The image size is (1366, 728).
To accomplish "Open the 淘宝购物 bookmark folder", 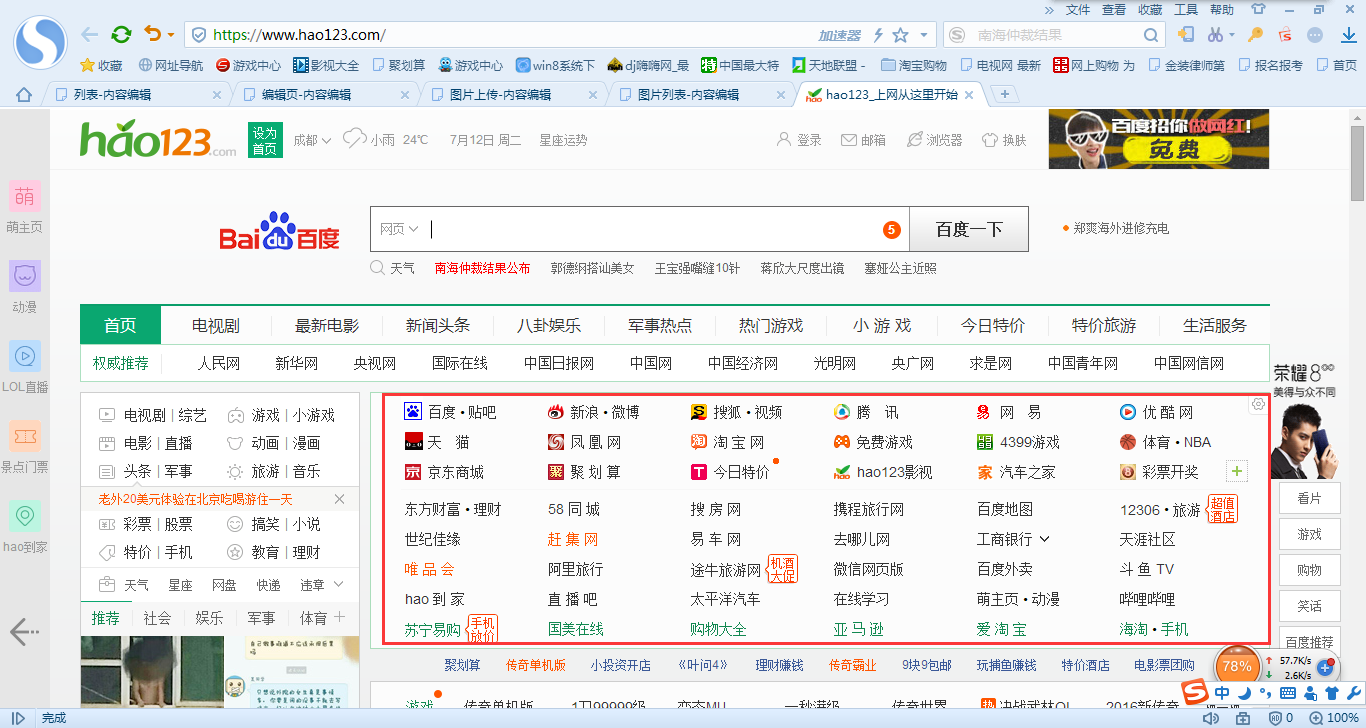I will pyautogui.click(x=914, y=65).
